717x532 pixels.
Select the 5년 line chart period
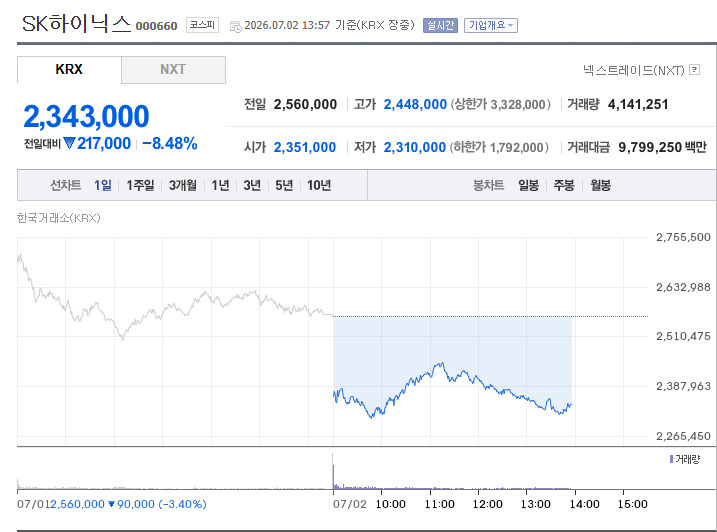click(x=284, y=185)
